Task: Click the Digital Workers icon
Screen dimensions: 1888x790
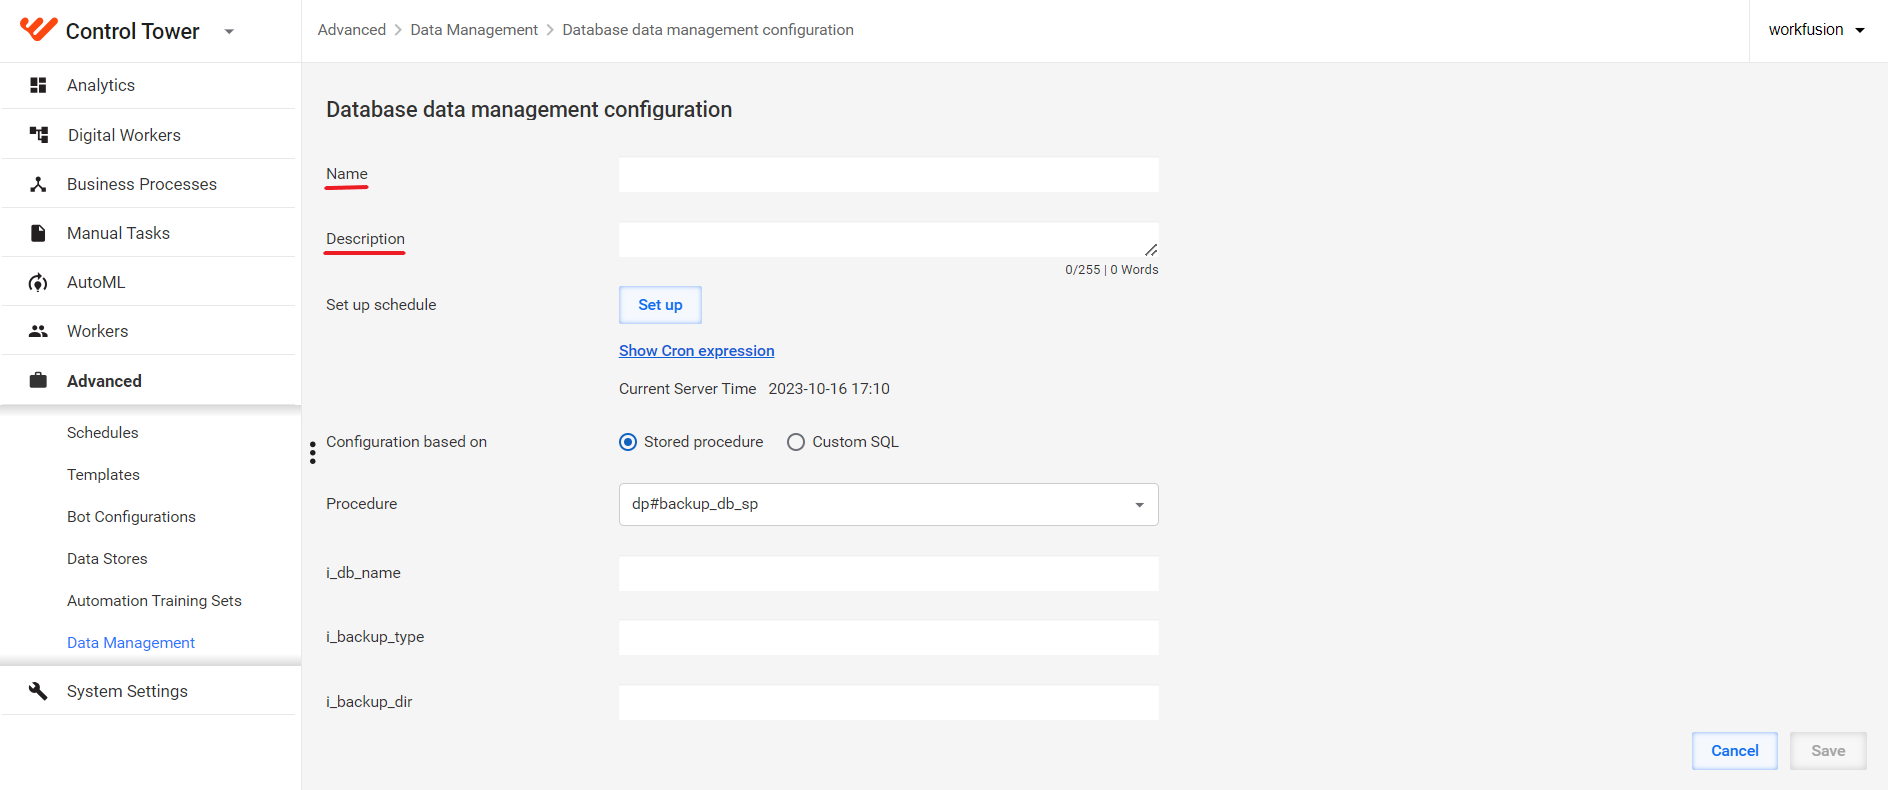Action: 38,134
